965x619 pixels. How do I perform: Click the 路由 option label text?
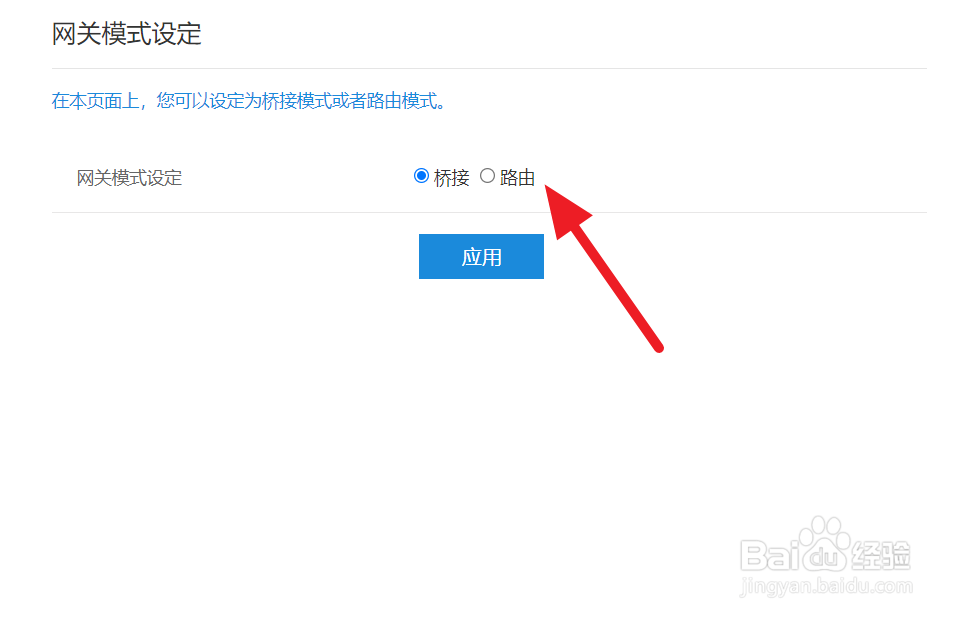pos(517,178)
